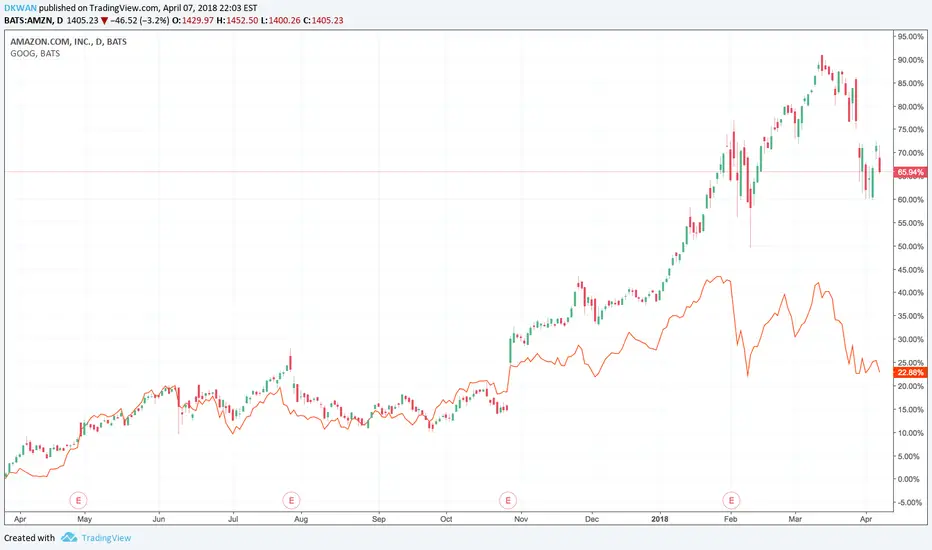Click the L:1400.26 low value

pos(281,20)
